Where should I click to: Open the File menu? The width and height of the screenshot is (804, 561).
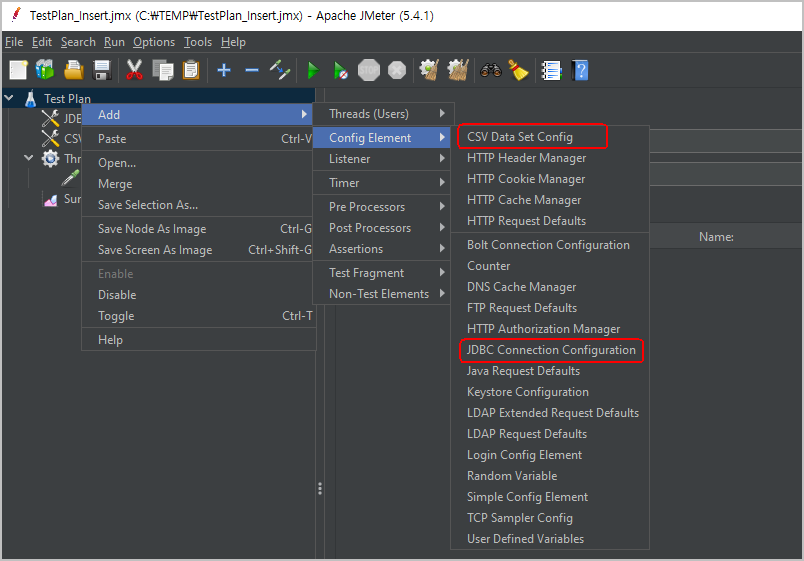(14, 42)
